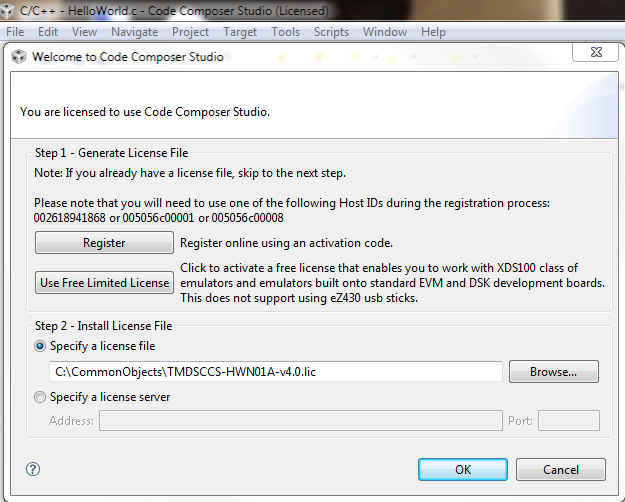
Task: Open the Edit menu
Action: coord(48,32)
